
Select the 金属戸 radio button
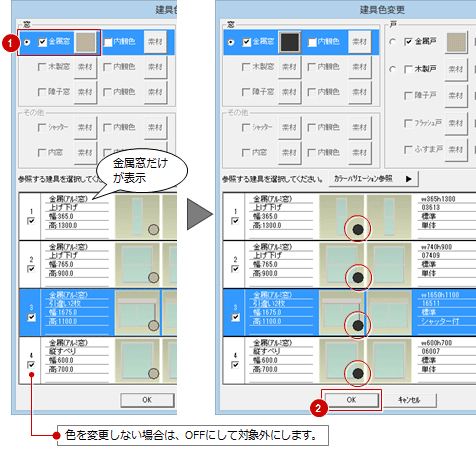(393, 42)
